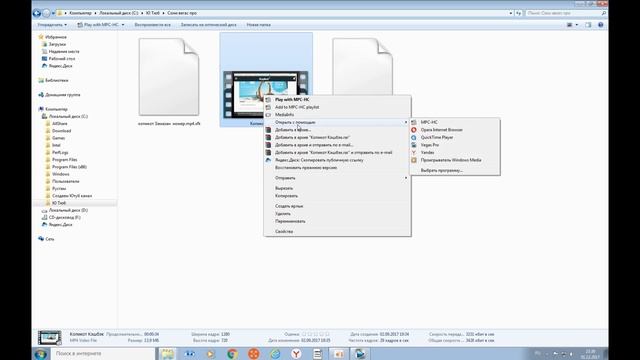
Task: Click the Explorer forward arrow button
Action: tap(46, 13)
